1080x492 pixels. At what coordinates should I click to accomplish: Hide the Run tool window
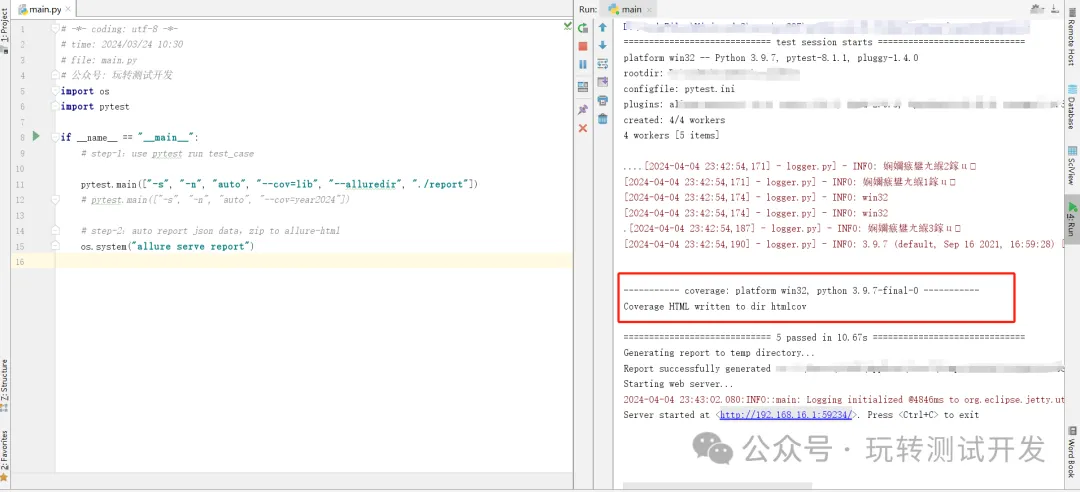click(1056, 9)
